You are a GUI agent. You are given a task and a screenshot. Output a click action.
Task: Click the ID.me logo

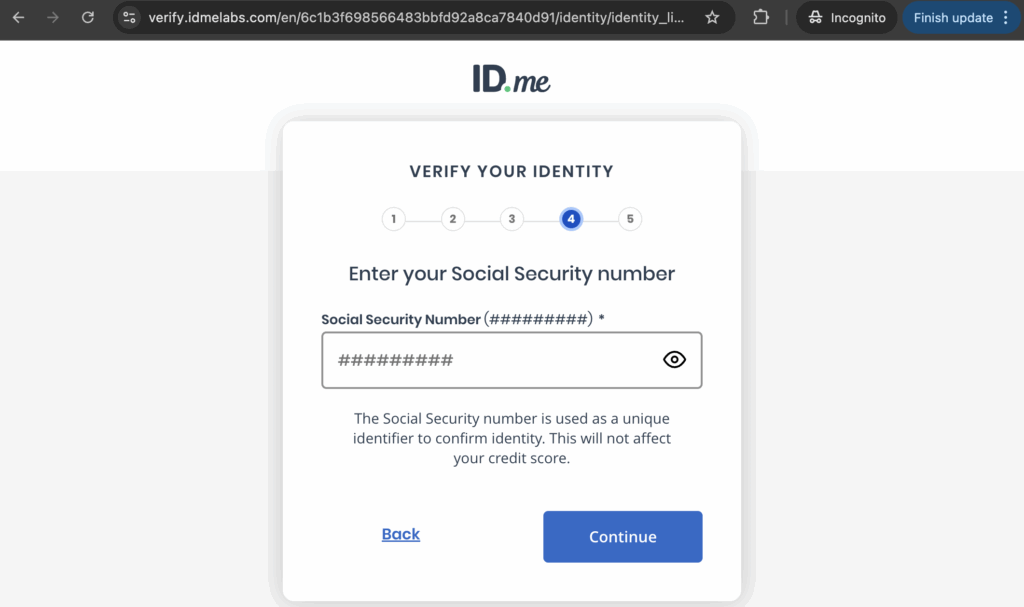[511, 79]
